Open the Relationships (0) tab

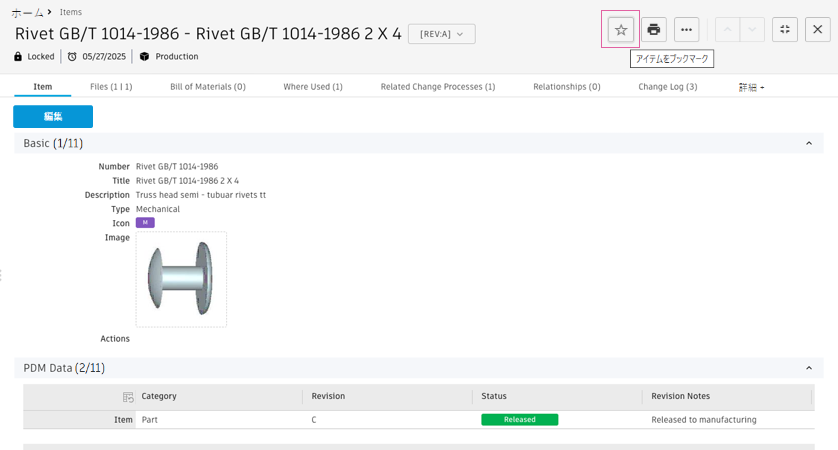567,87
